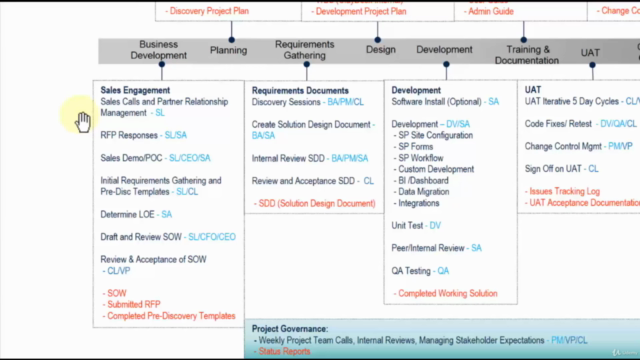Click the connector dot under Business Development

point(162,64)
